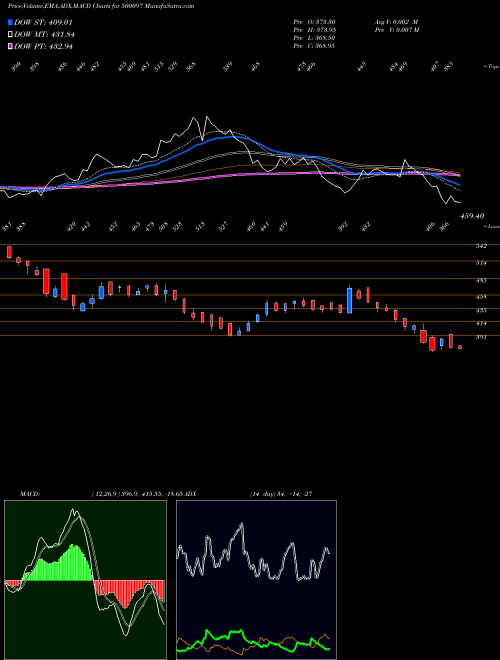Click the green MACD histogram bars
The width and height of the screenshot is (500, 660).
click(x=59, y=564)
